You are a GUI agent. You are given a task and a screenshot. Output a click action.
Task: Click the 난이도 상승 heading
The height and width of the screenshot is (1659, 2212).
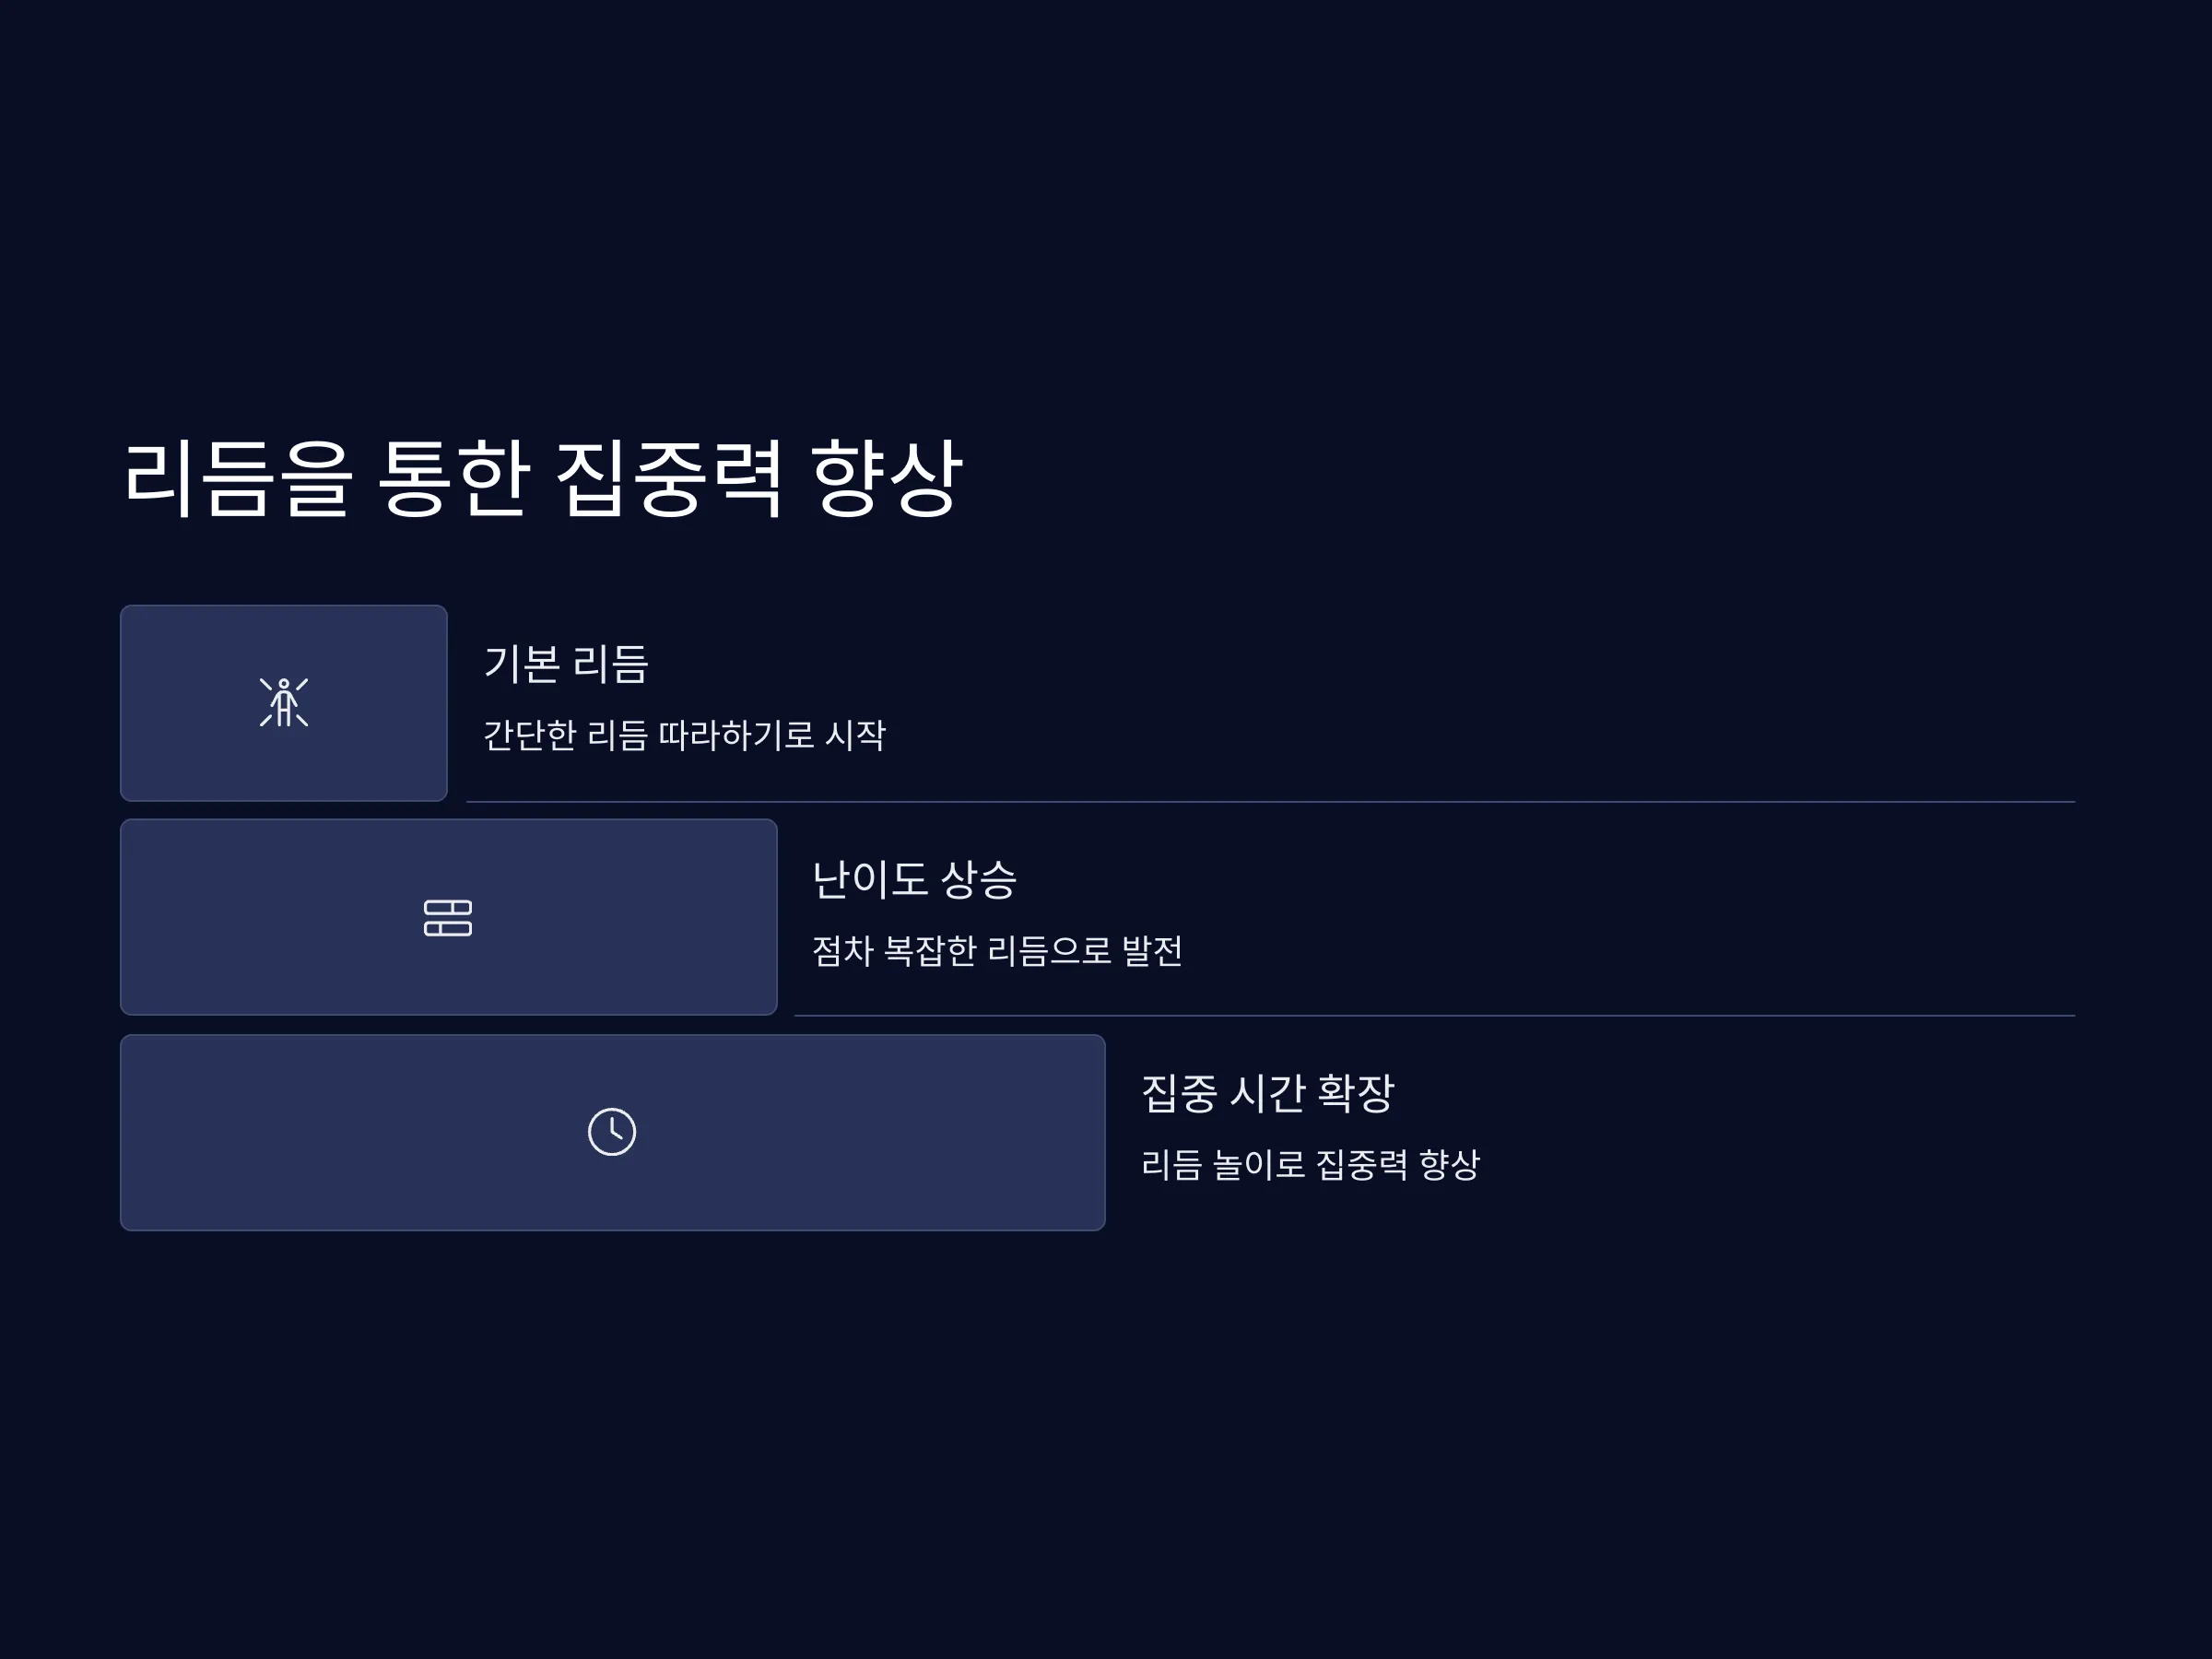[914, 879]
